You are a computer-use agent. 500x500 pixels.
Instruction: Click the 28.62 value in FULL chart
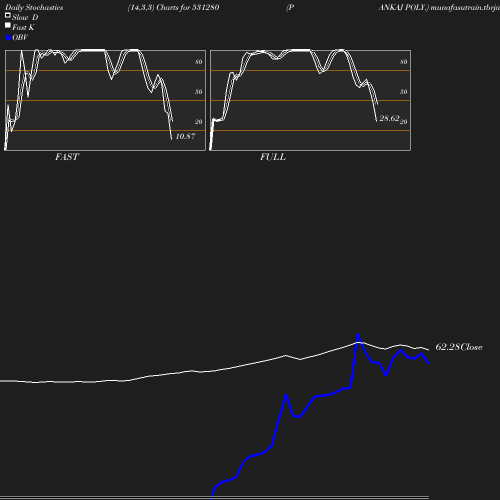point(389,118)
